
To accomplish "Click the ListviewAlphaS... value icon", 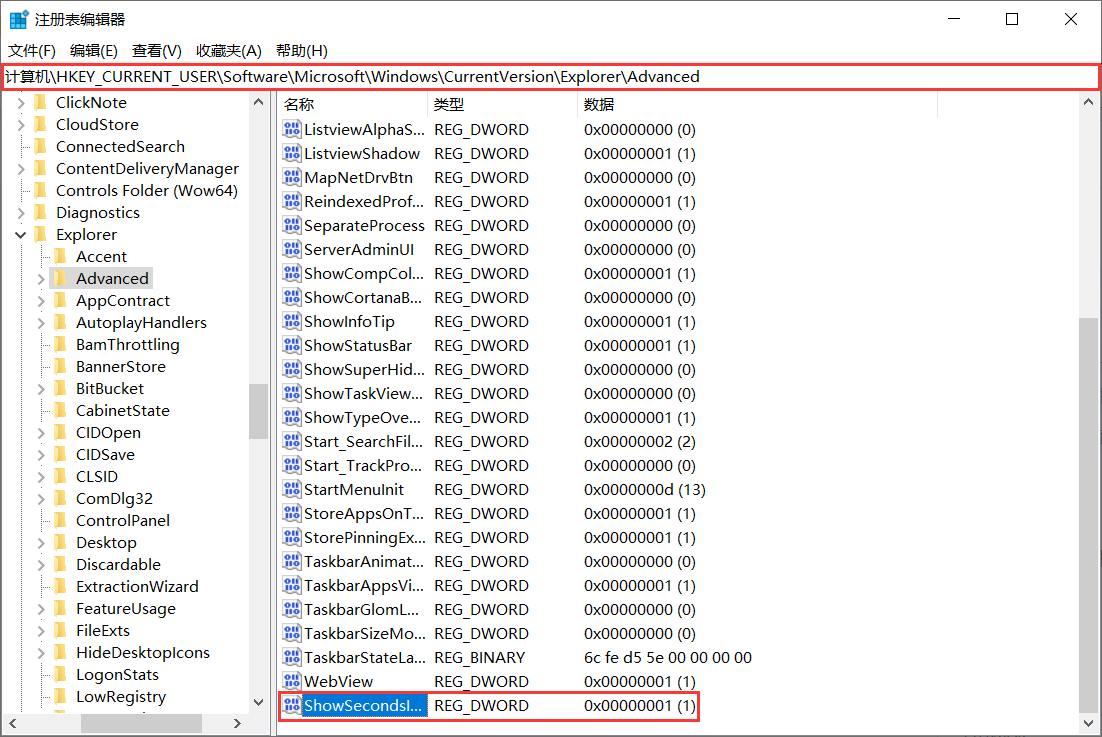I will (x=292, y=129).
